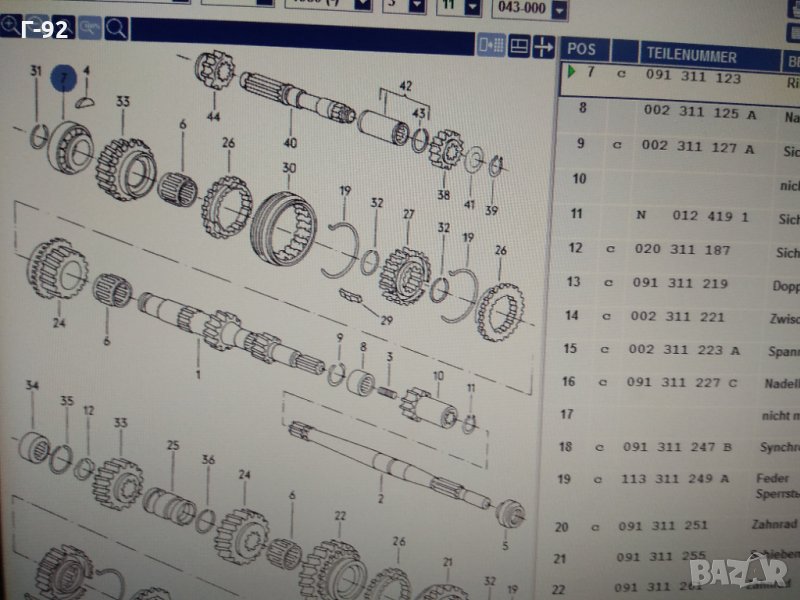Open the 043-000 dropdown arrow
Image resolution: width=800 pixels, height=600 pixels.
[558, 9]
